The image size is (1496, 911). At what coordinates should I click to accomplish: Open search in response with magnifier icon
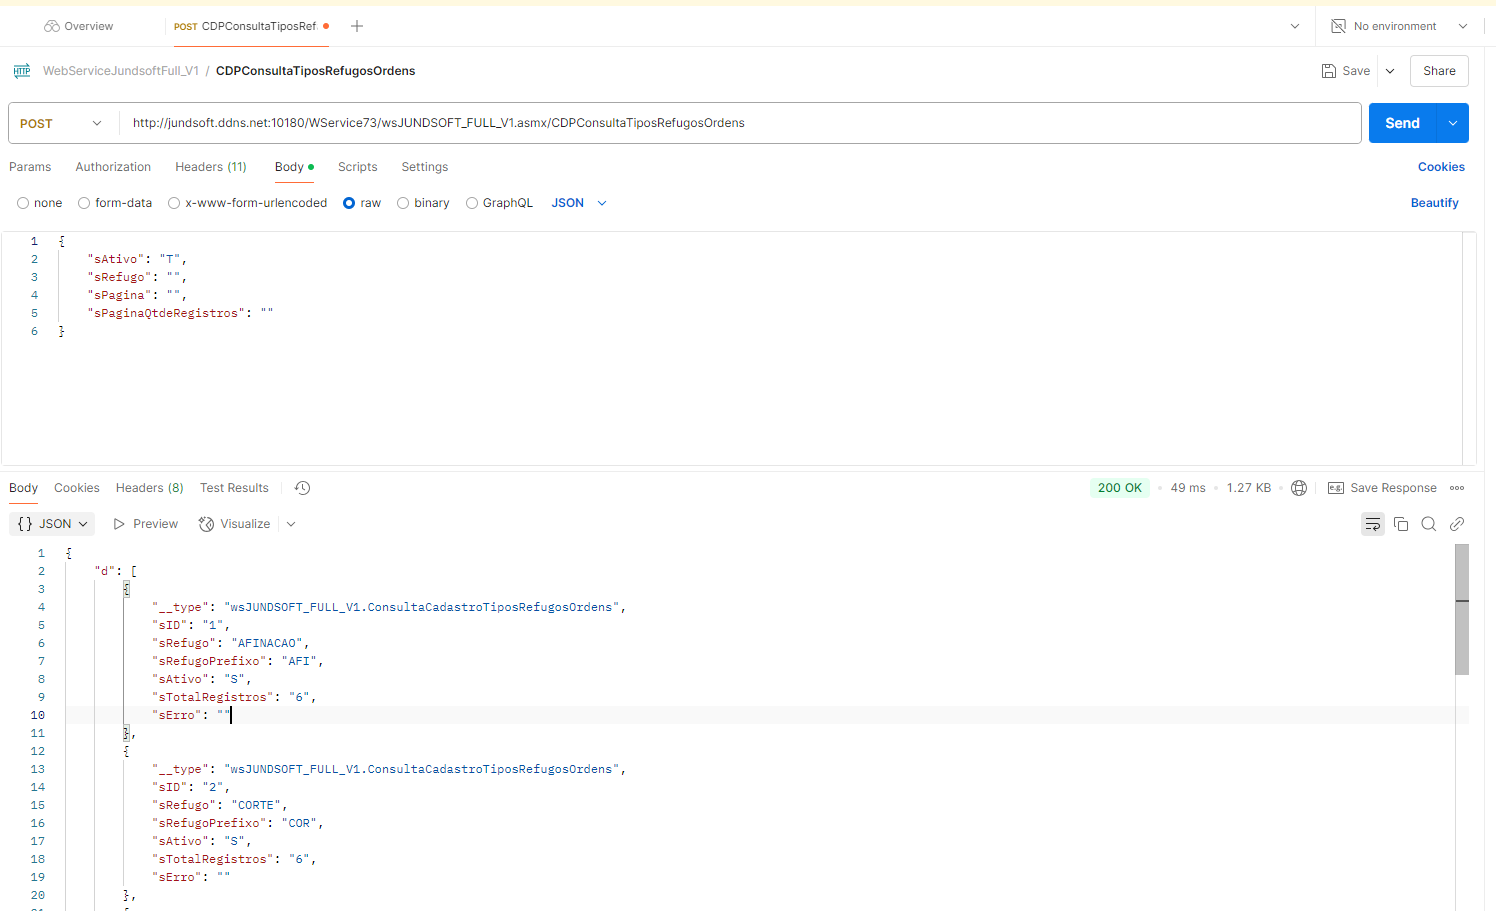pos(1429,524)
